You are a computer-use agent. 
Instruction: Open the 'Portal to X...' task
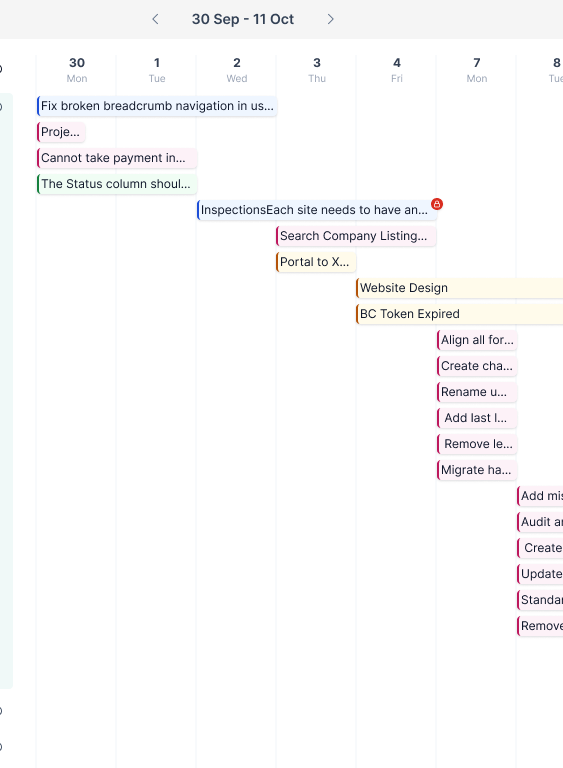[x=316, y=262]
